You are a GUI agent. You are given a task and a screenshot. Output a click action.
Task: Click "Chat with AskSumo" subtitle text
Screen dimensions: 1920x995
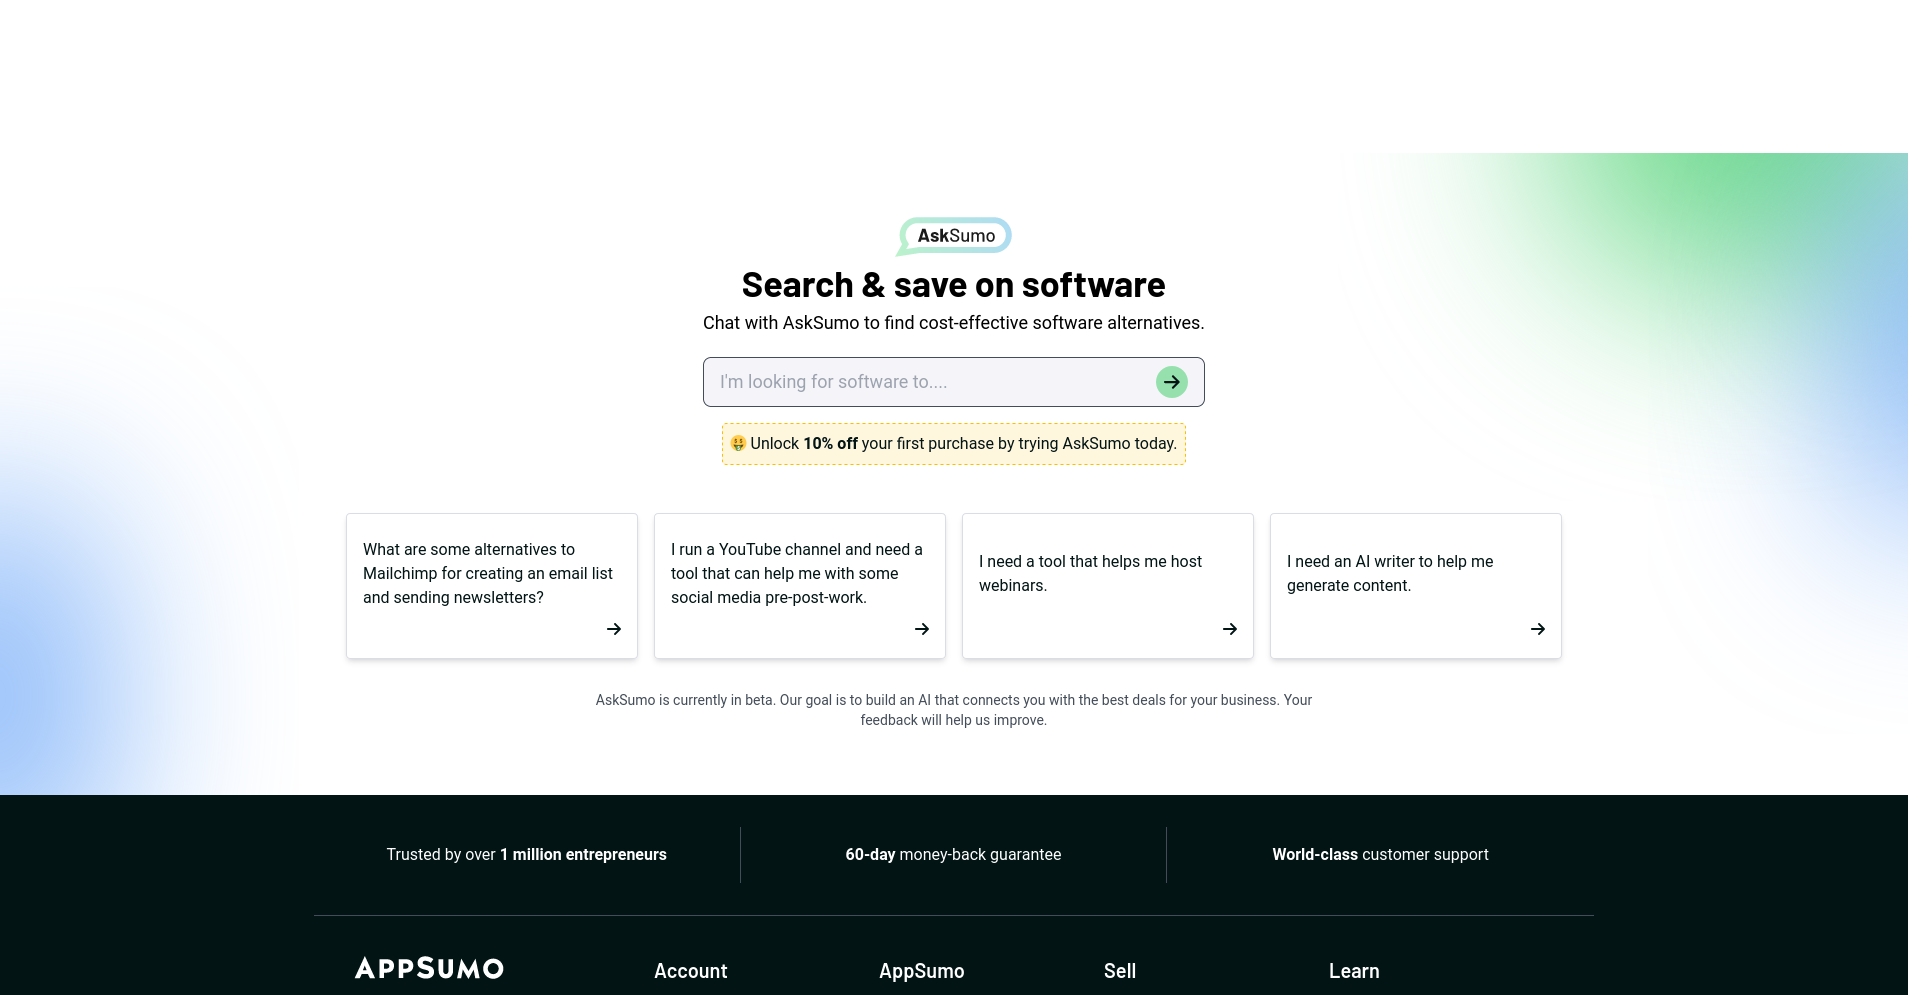[x=953, y=323]
